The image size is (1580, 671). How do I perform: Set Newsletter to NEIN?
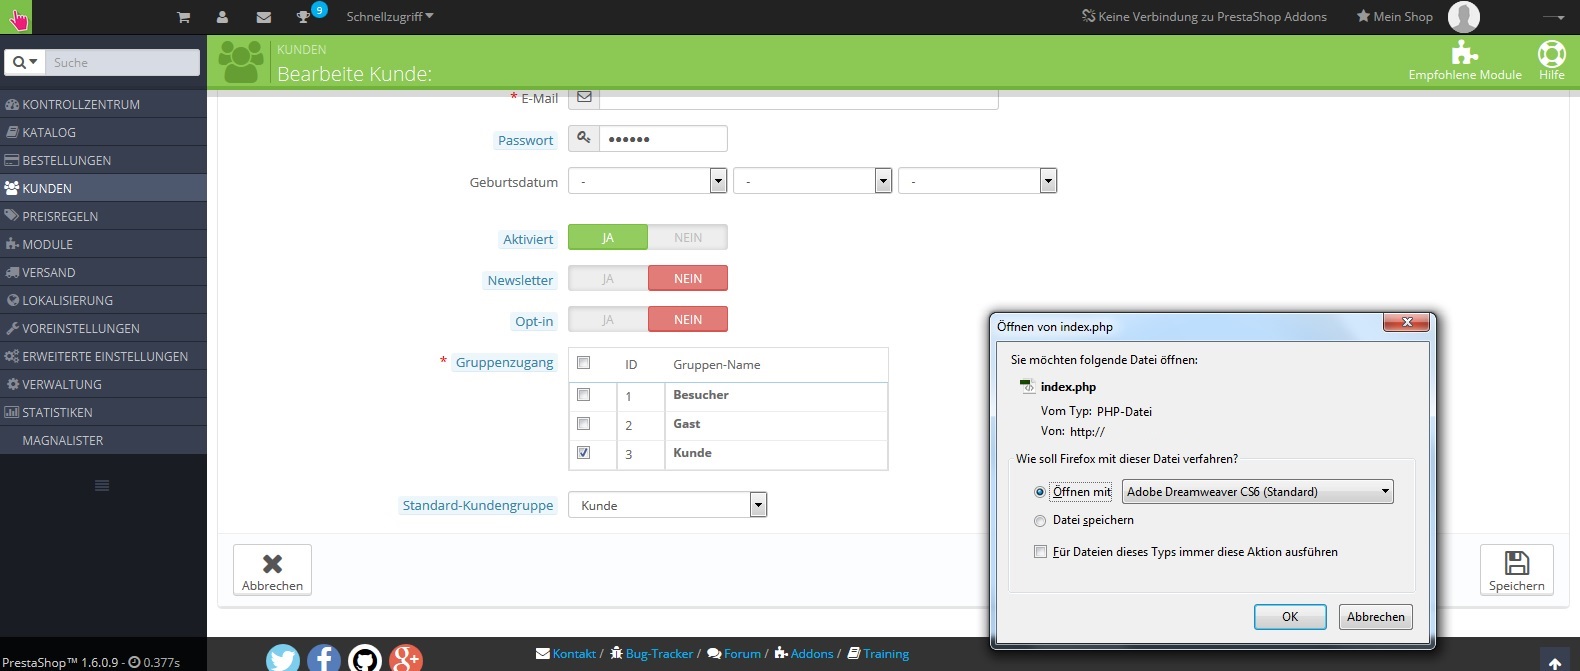tap(688, 278)
